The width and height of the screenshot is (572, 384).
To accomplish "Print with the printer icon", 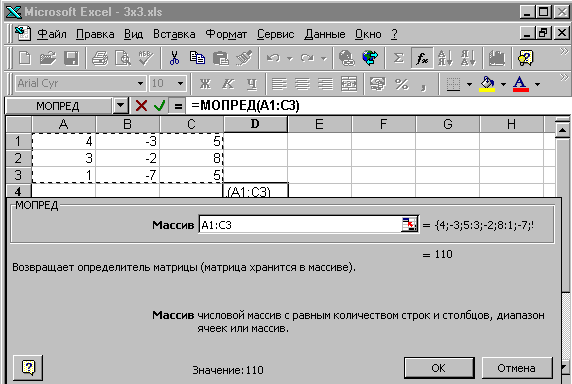I will point(100,58).
